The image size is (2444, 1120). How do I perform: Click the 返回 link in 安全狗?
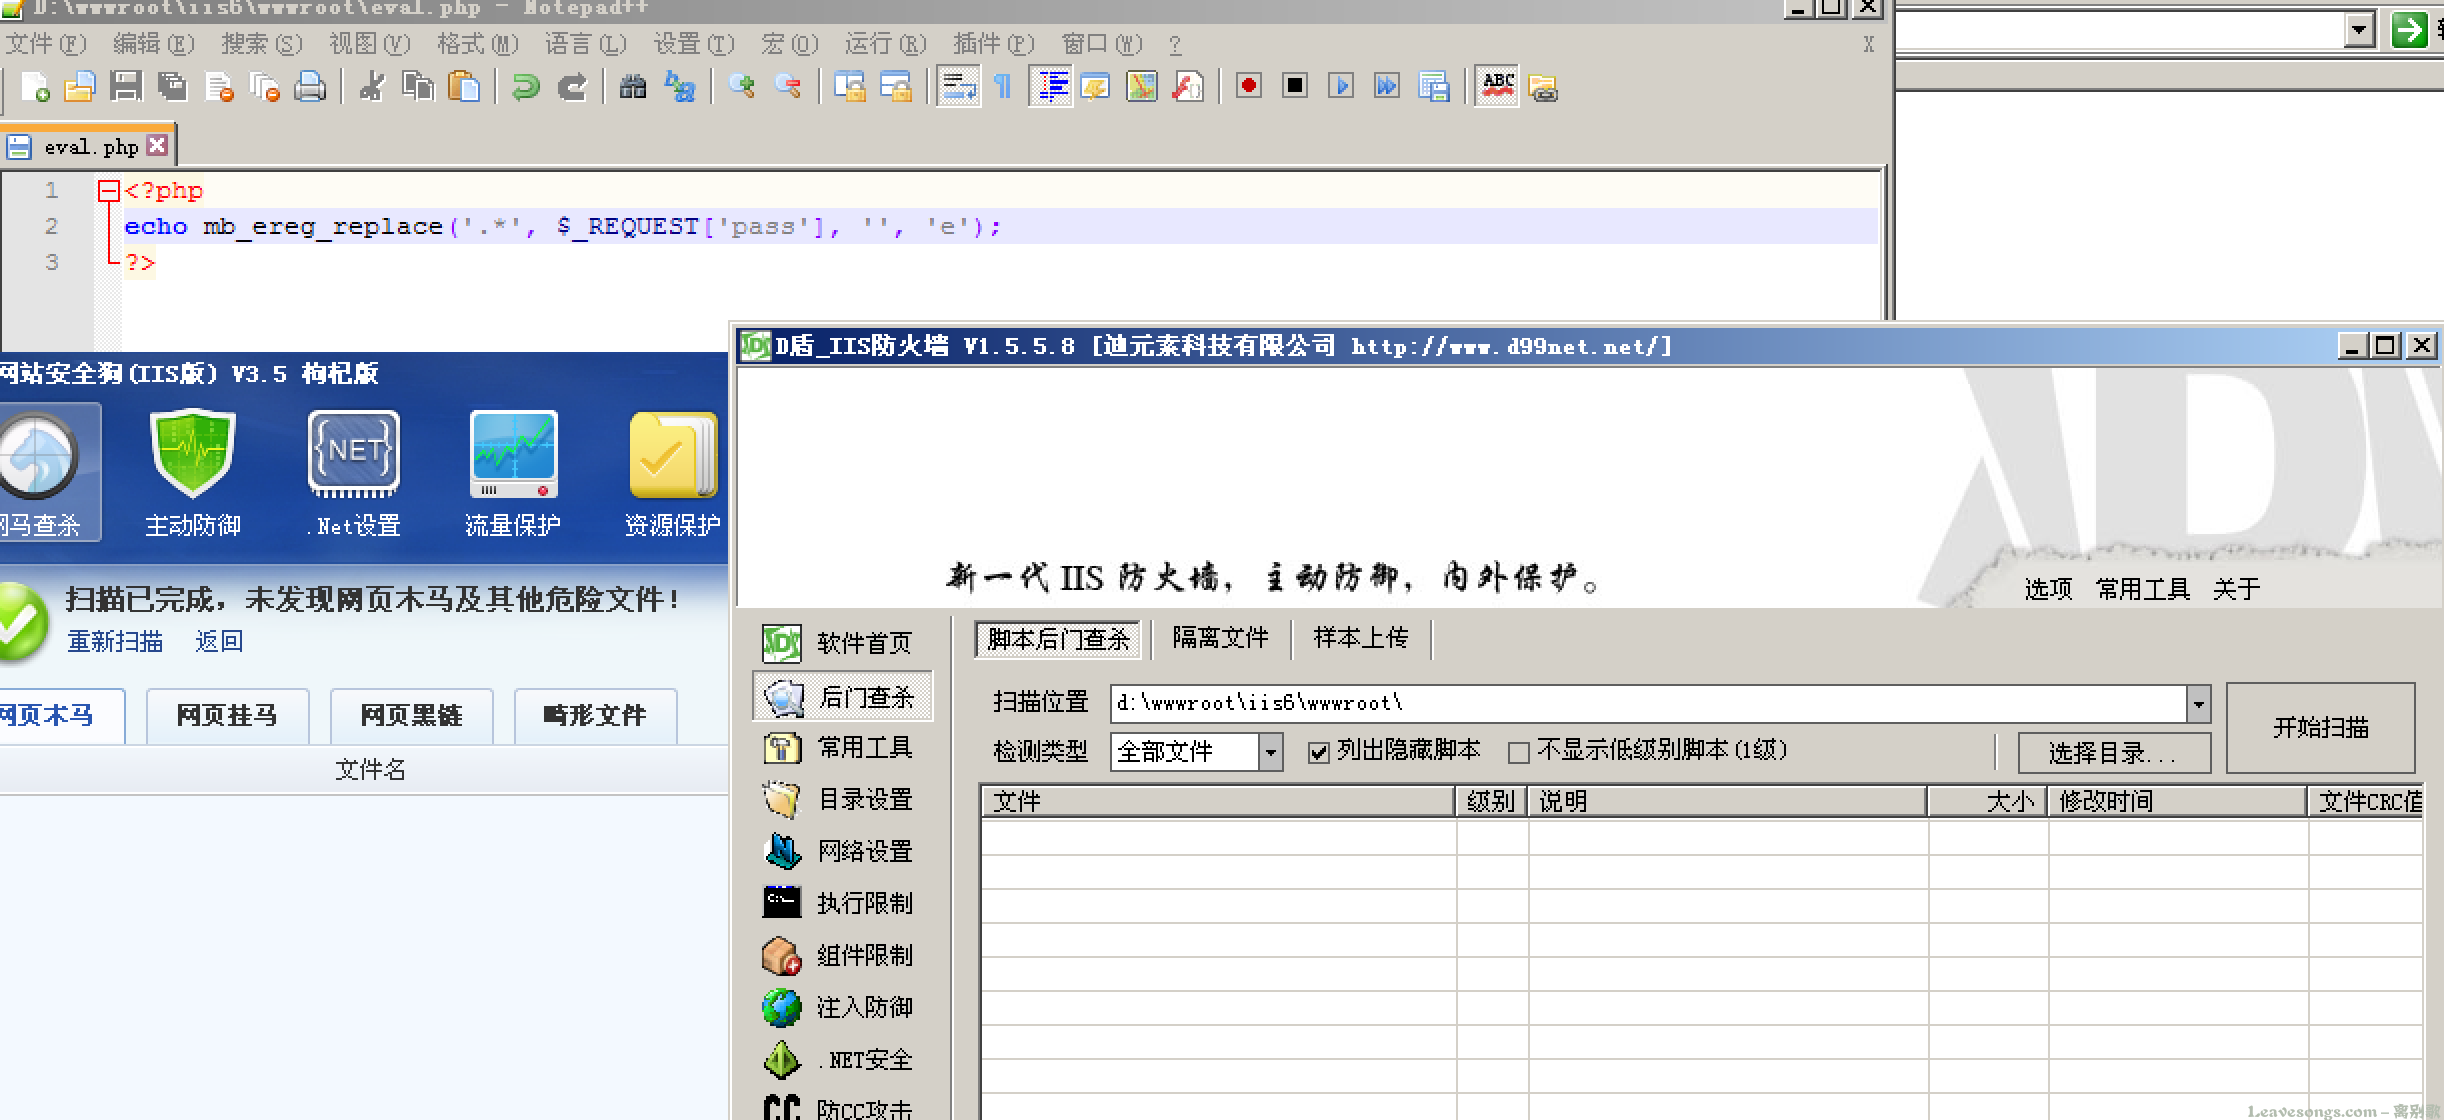[219, 641]
